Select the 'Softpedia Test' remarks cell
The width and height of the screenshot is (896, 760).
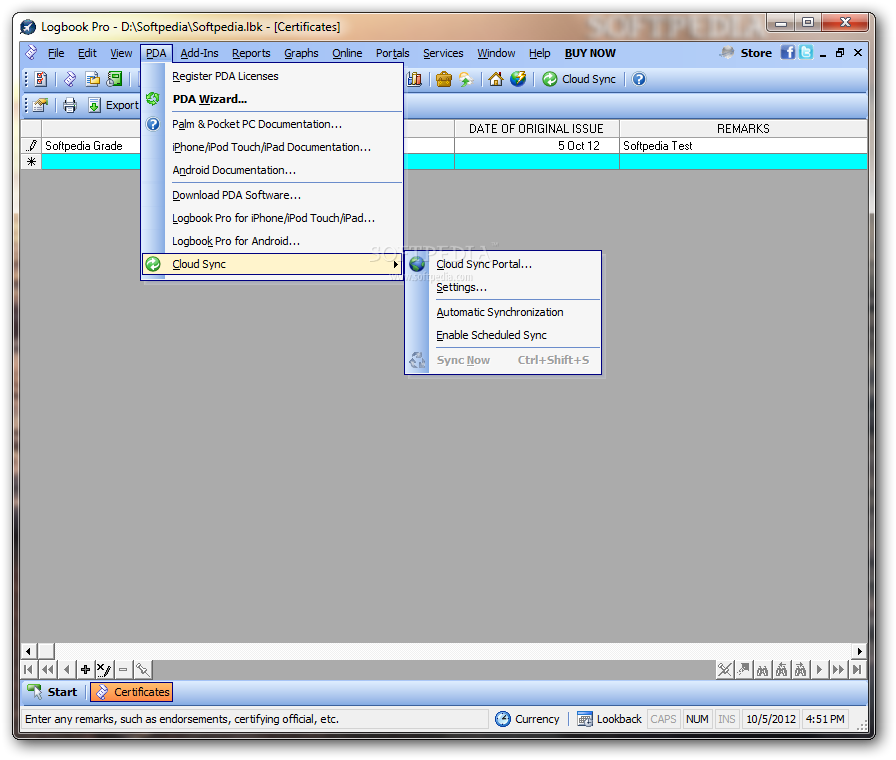tap(743, 146)
